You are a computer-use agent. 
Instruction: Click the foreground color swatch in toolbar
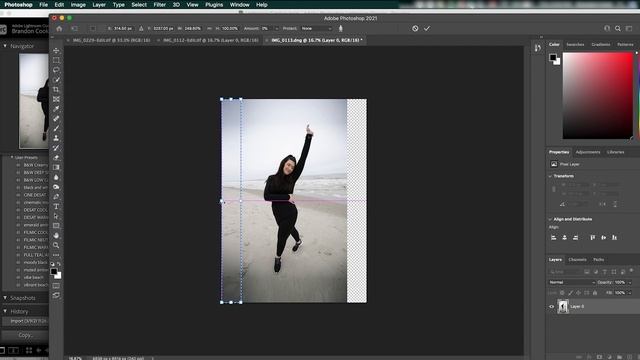coord(53,271)
